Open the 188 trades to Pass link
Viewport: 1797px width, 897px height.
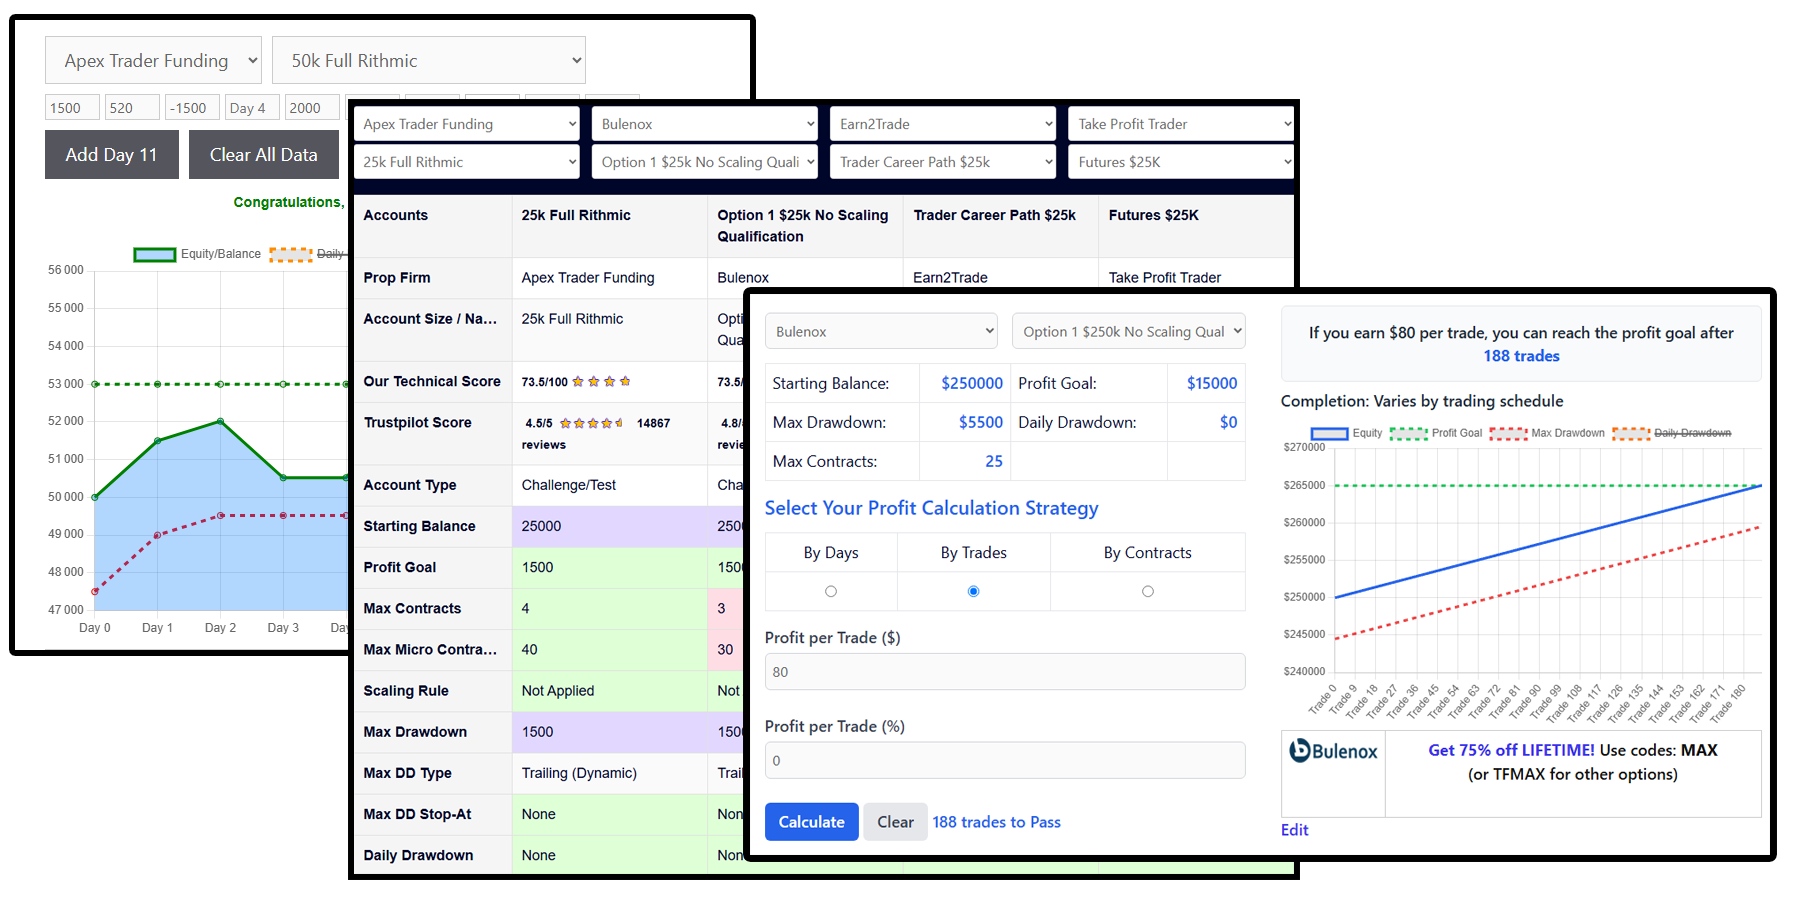point(997,822)
